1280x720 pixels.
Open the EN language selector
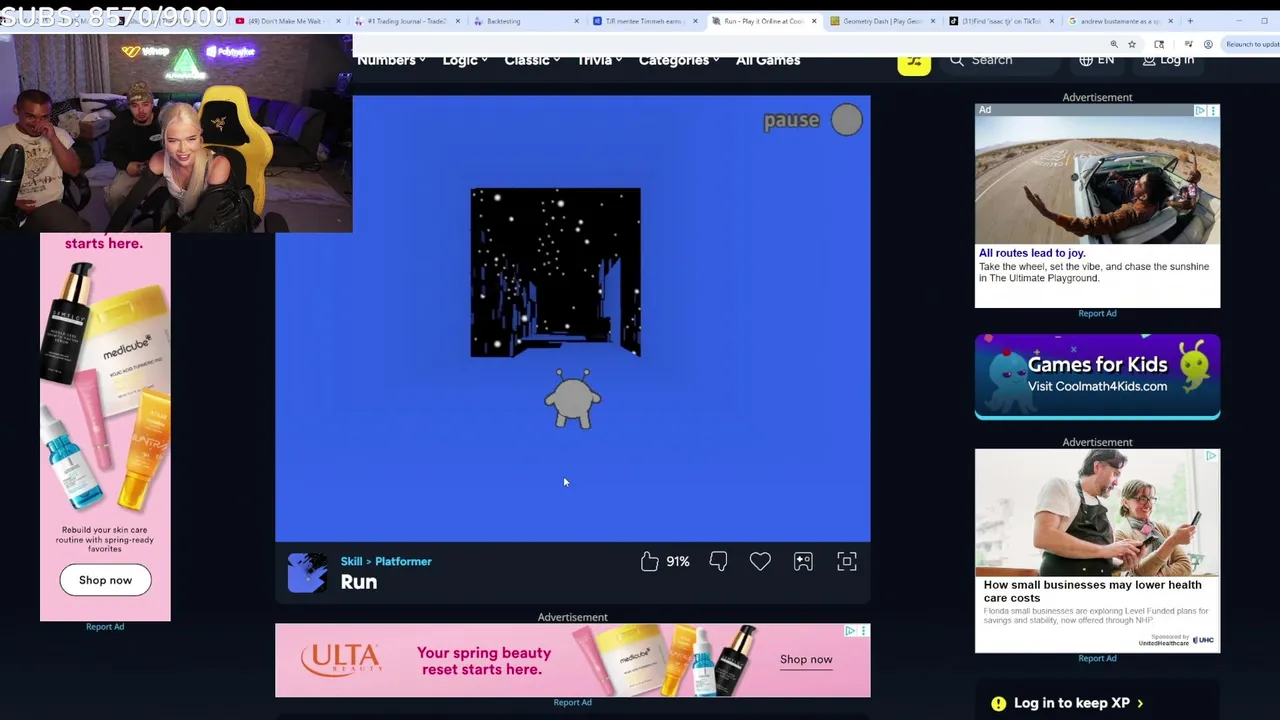click(x=1097, y=60)
